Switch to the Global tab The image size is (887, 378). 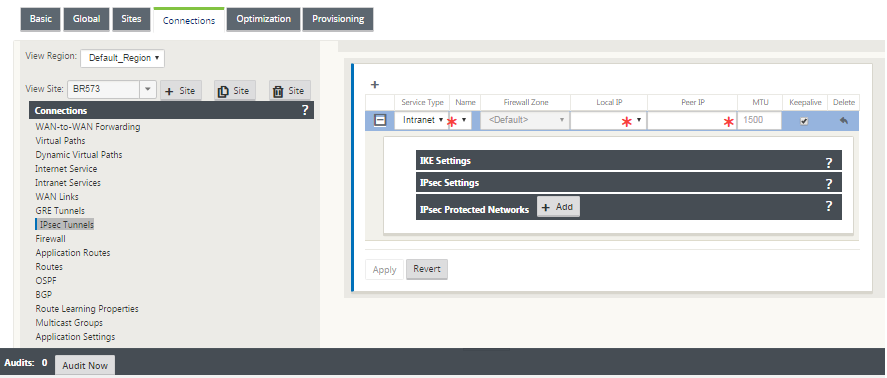point(87,19)
